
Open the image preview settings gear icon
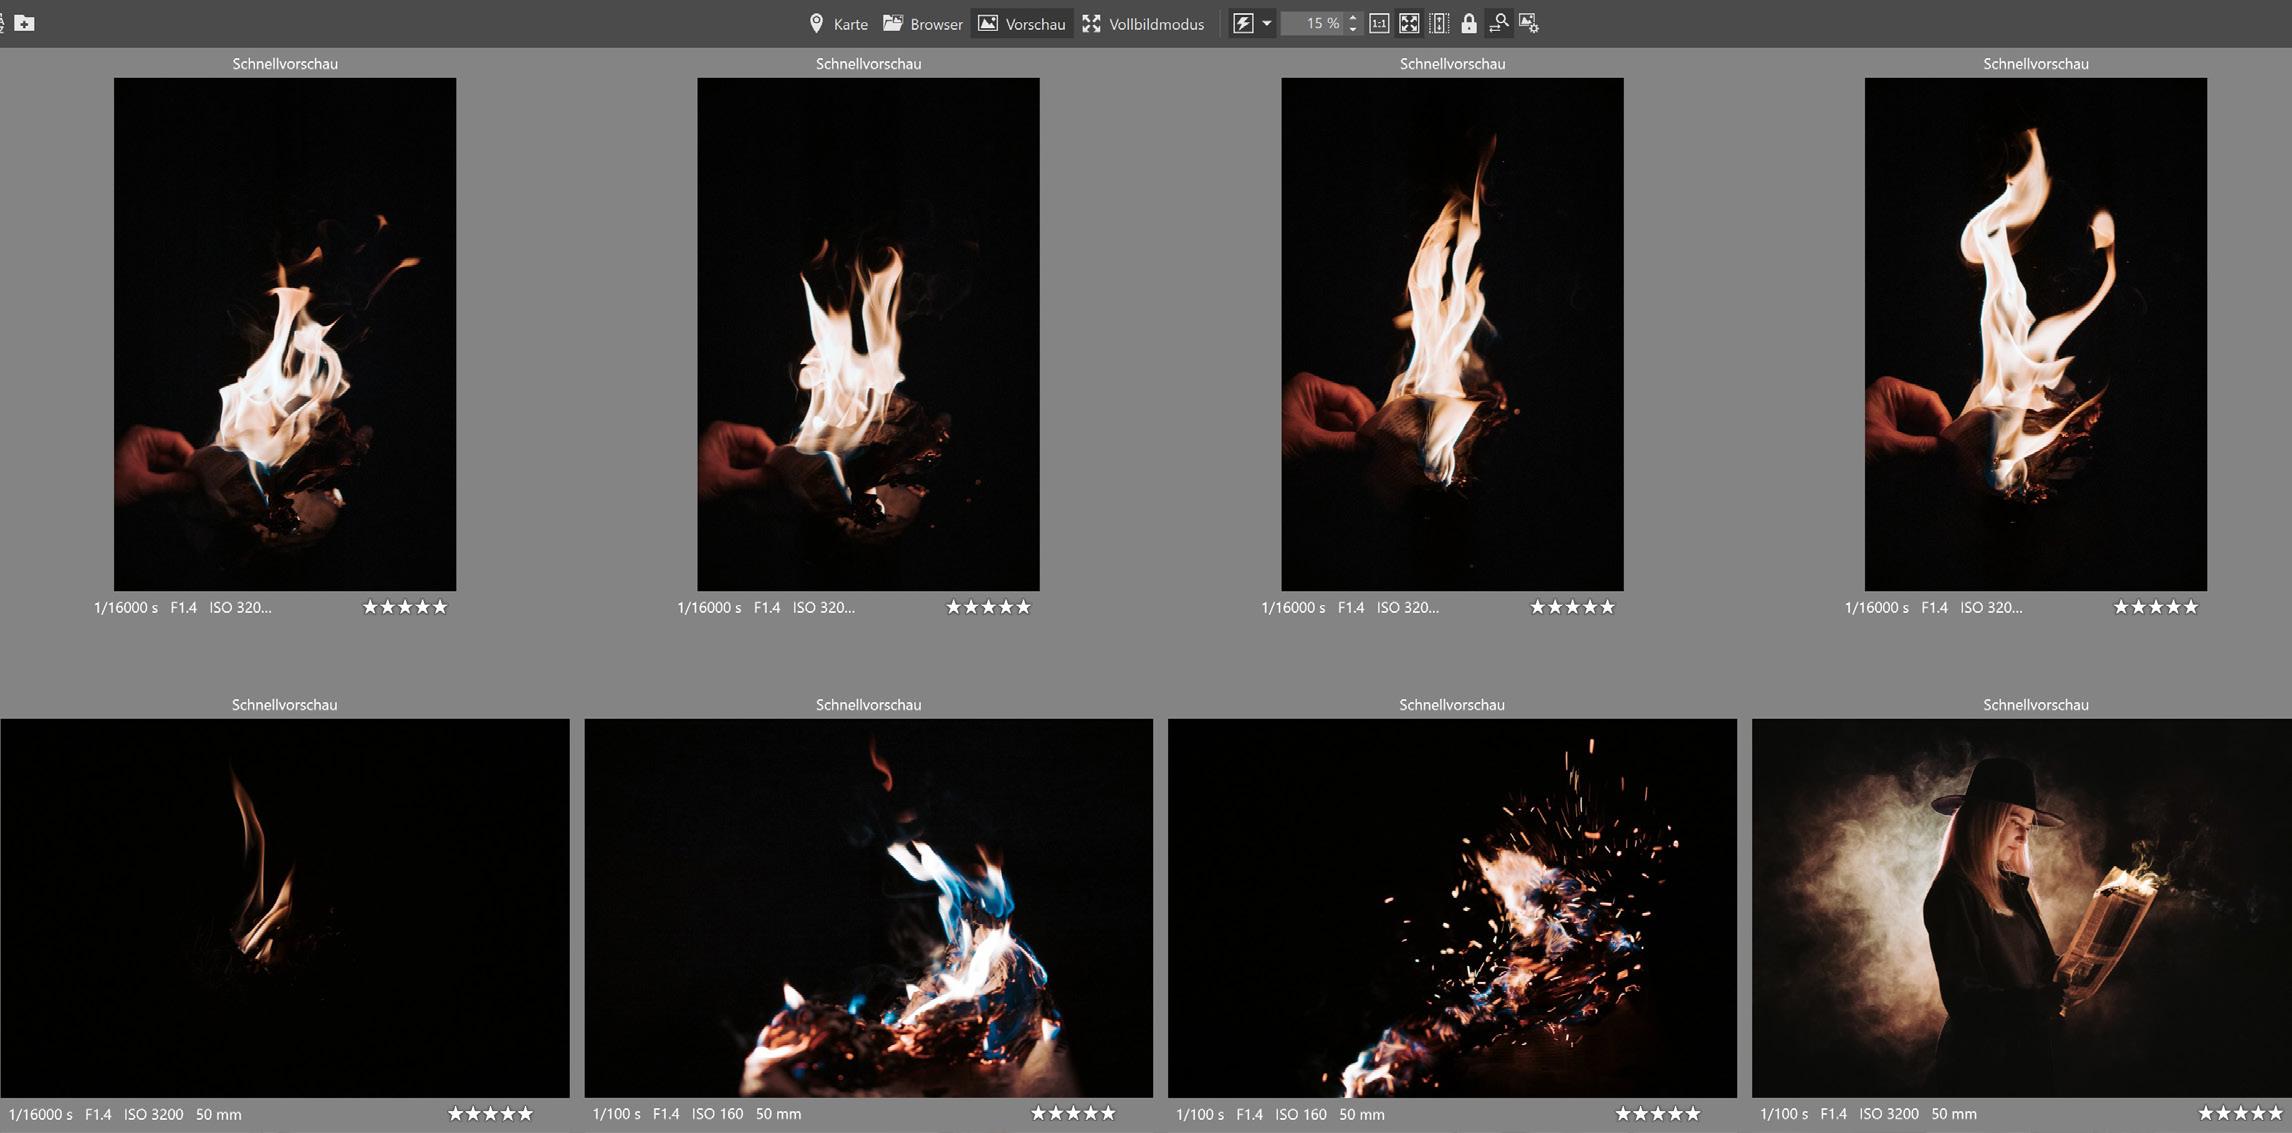point(1529,23)
